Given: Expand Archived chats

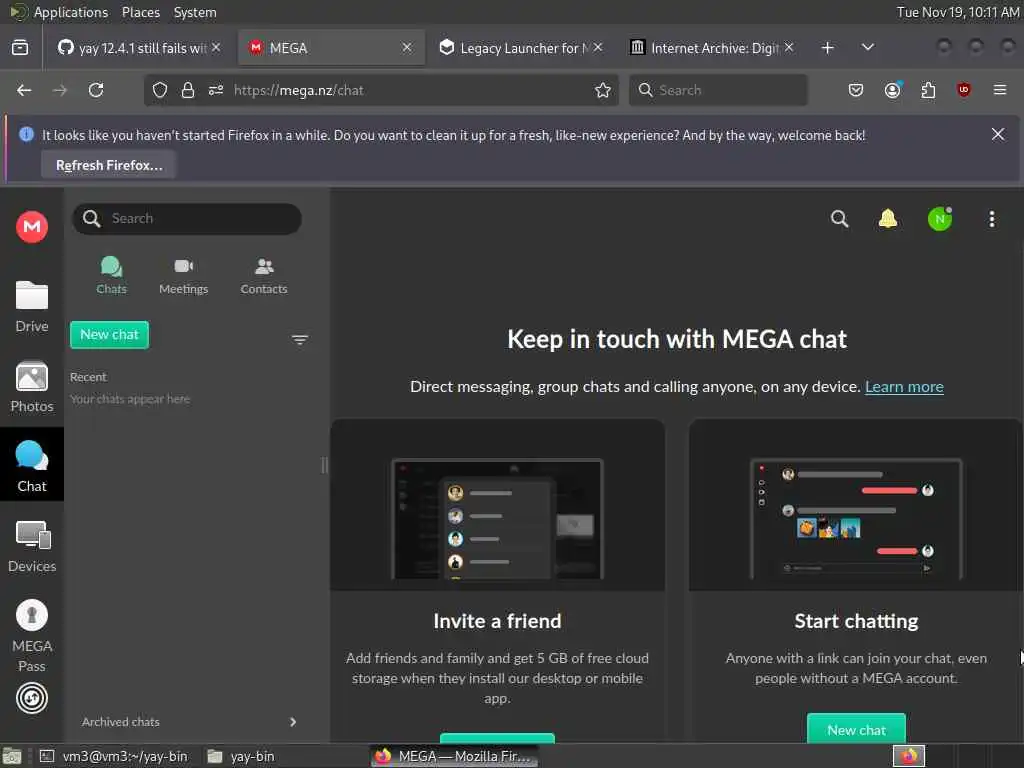Looking at the screenshot, I should [x=188, y=722].
